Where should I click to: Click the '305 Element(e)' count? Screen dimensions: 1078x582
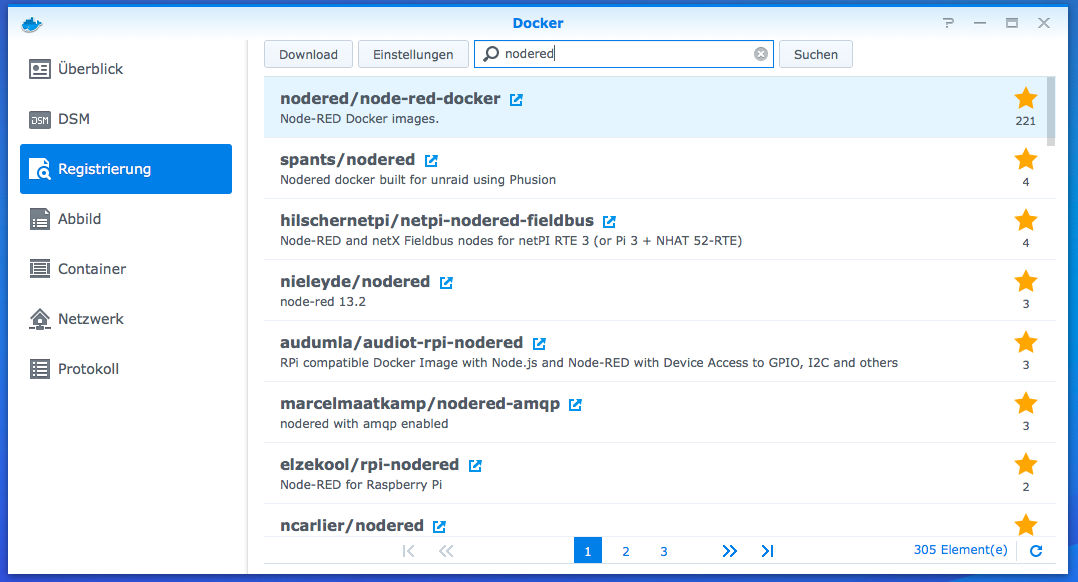pos(960,550)
